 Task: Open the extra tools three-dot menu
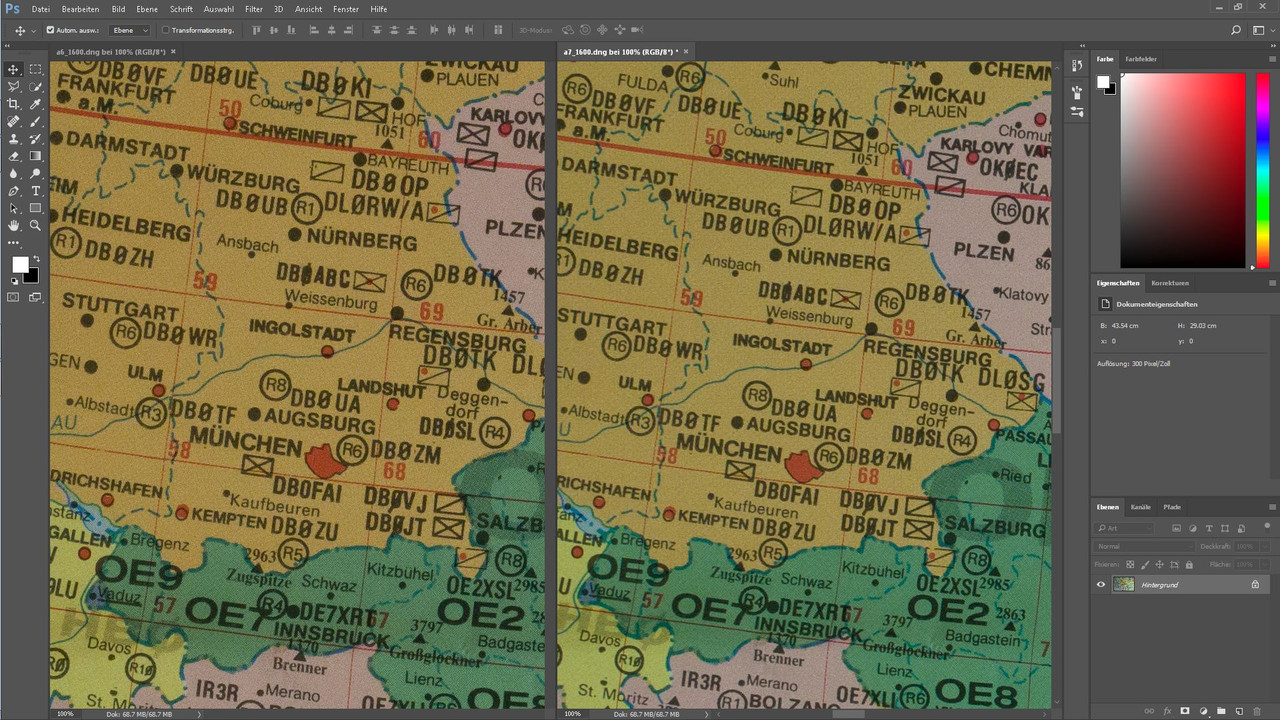(14, 243)
